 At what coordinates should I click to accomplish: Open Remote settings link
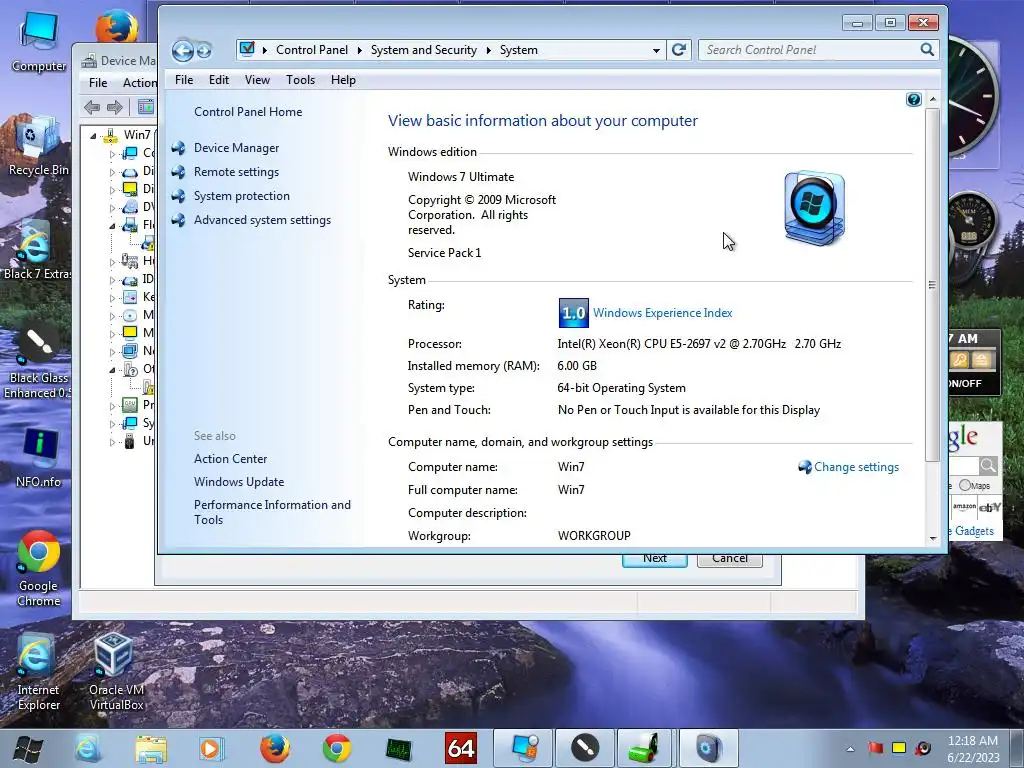click(x=236, y=172)
